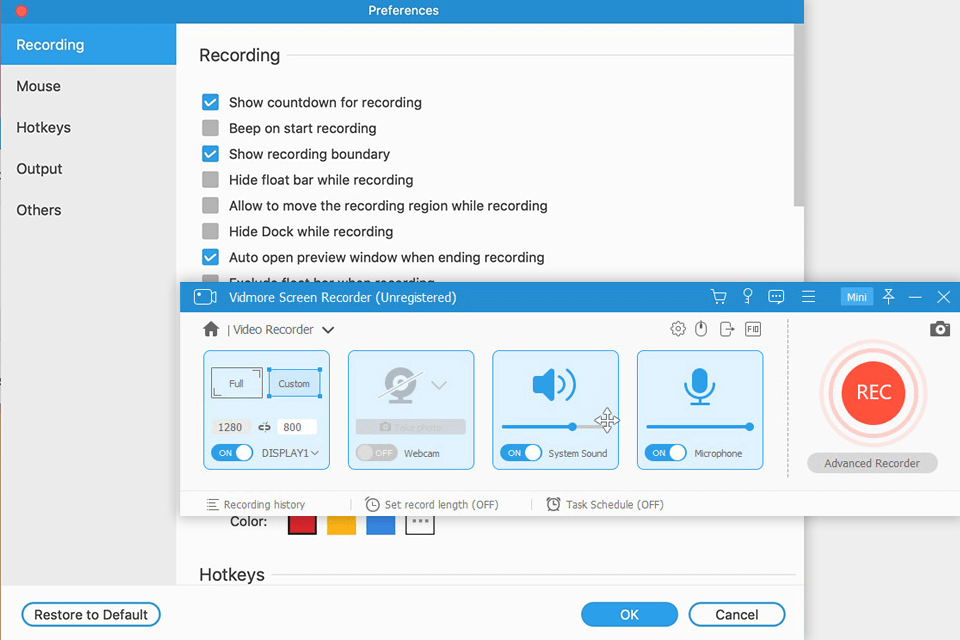Open recording settings gear icon
Image resolution: width=960 pixels, height=640 pixels.
click(678, 329)
